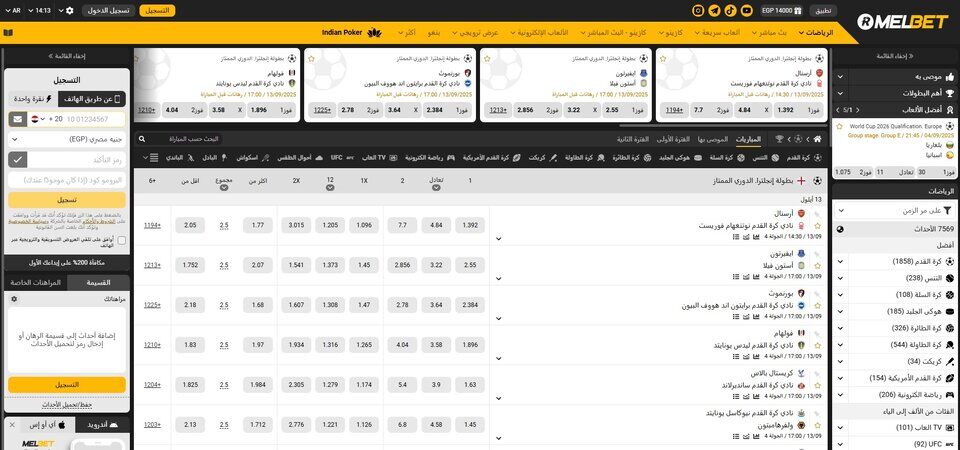
Task: Click the trophy icon in breadcrumb bar
Action: (x=779, y=139)
